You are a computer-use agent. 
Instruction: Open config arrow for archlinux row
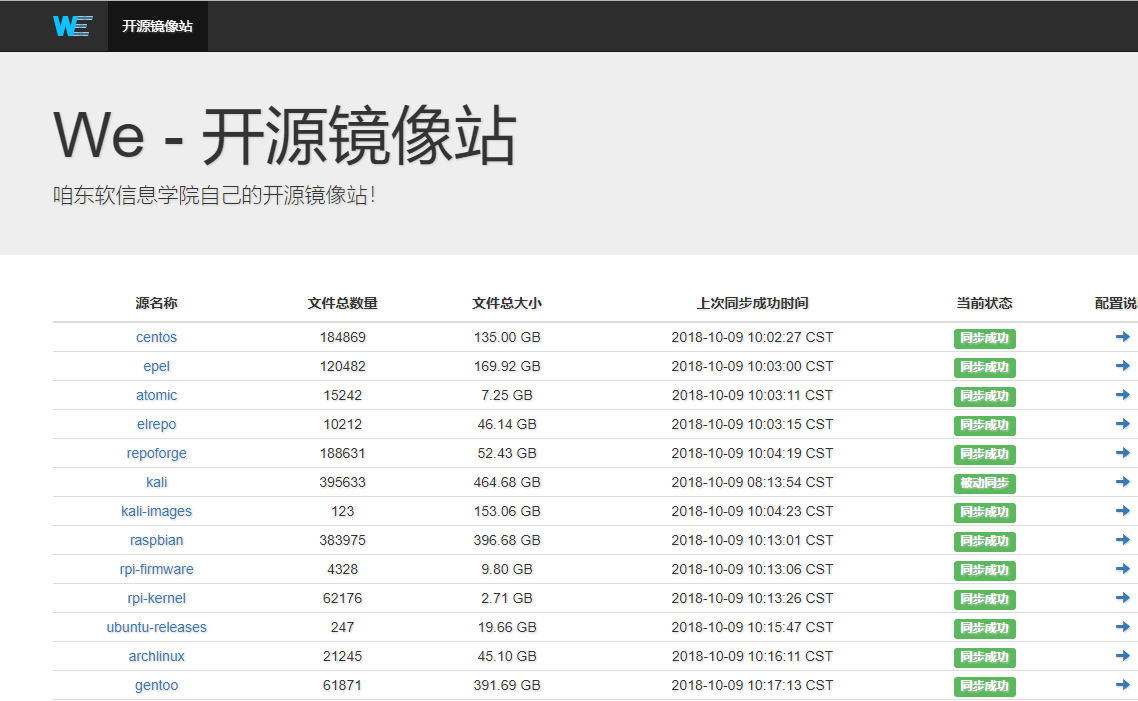(1123, 656)
